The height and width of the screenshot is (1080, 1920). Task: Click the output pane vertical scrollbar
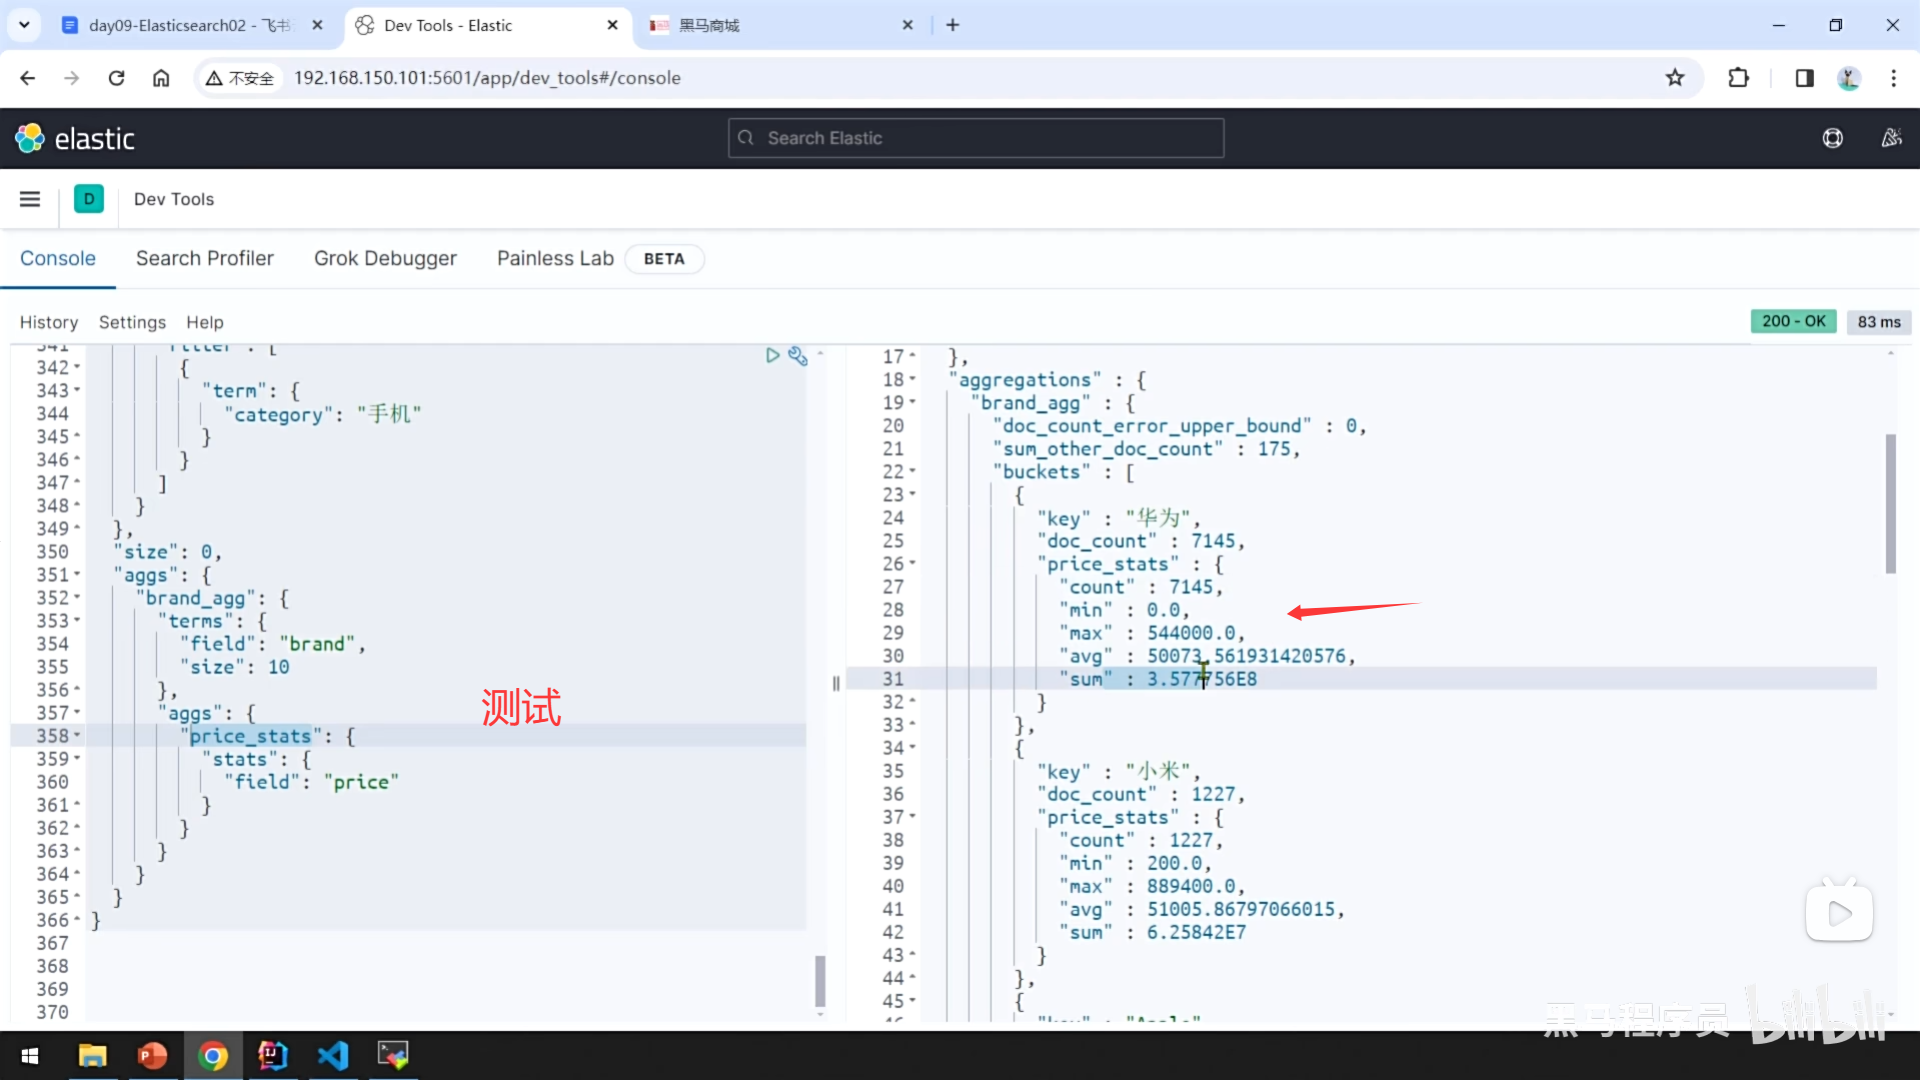[1890, 503]
